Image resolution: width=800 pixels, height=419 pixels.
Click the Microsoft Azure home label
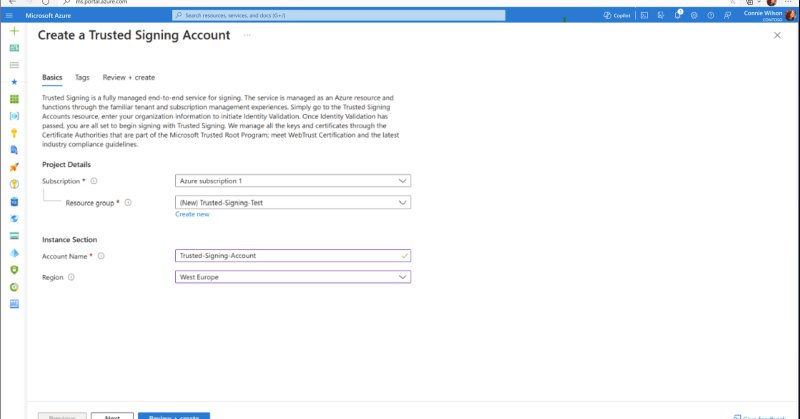(x=48, y=15)
